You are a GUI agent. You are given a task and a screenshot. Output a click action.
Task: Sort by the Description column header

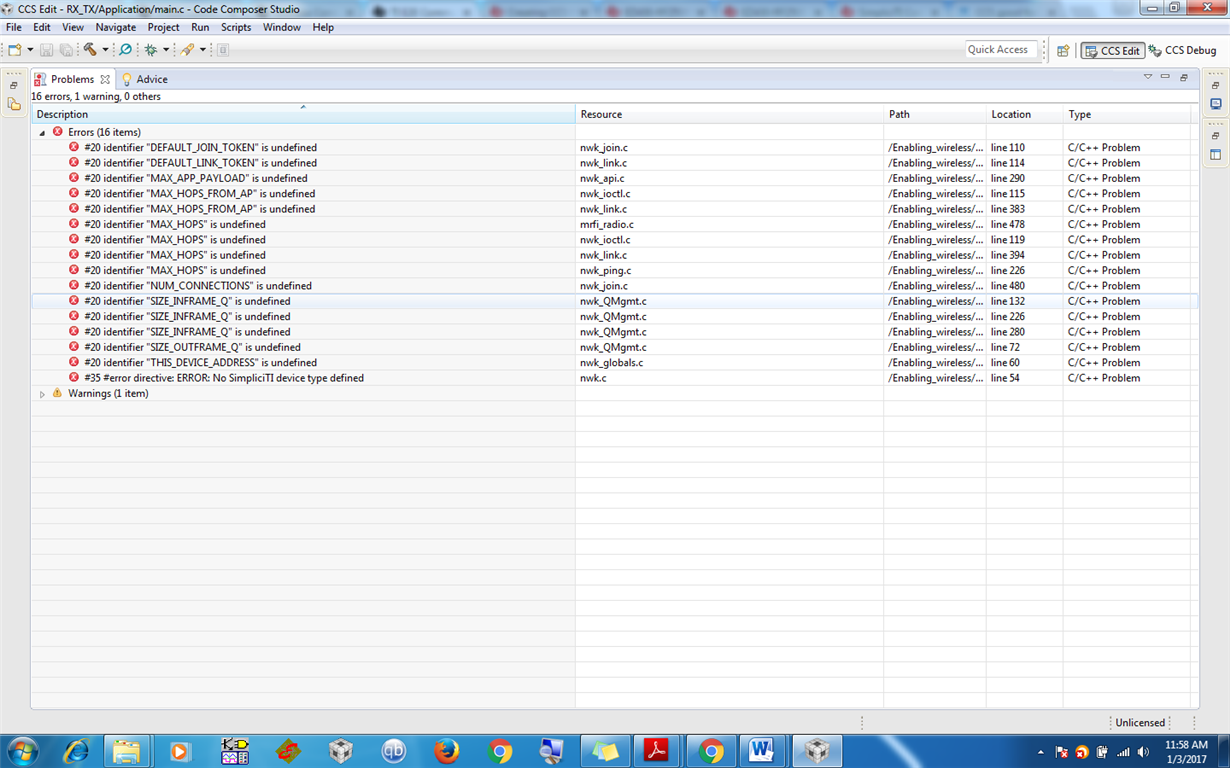[303, 114]
